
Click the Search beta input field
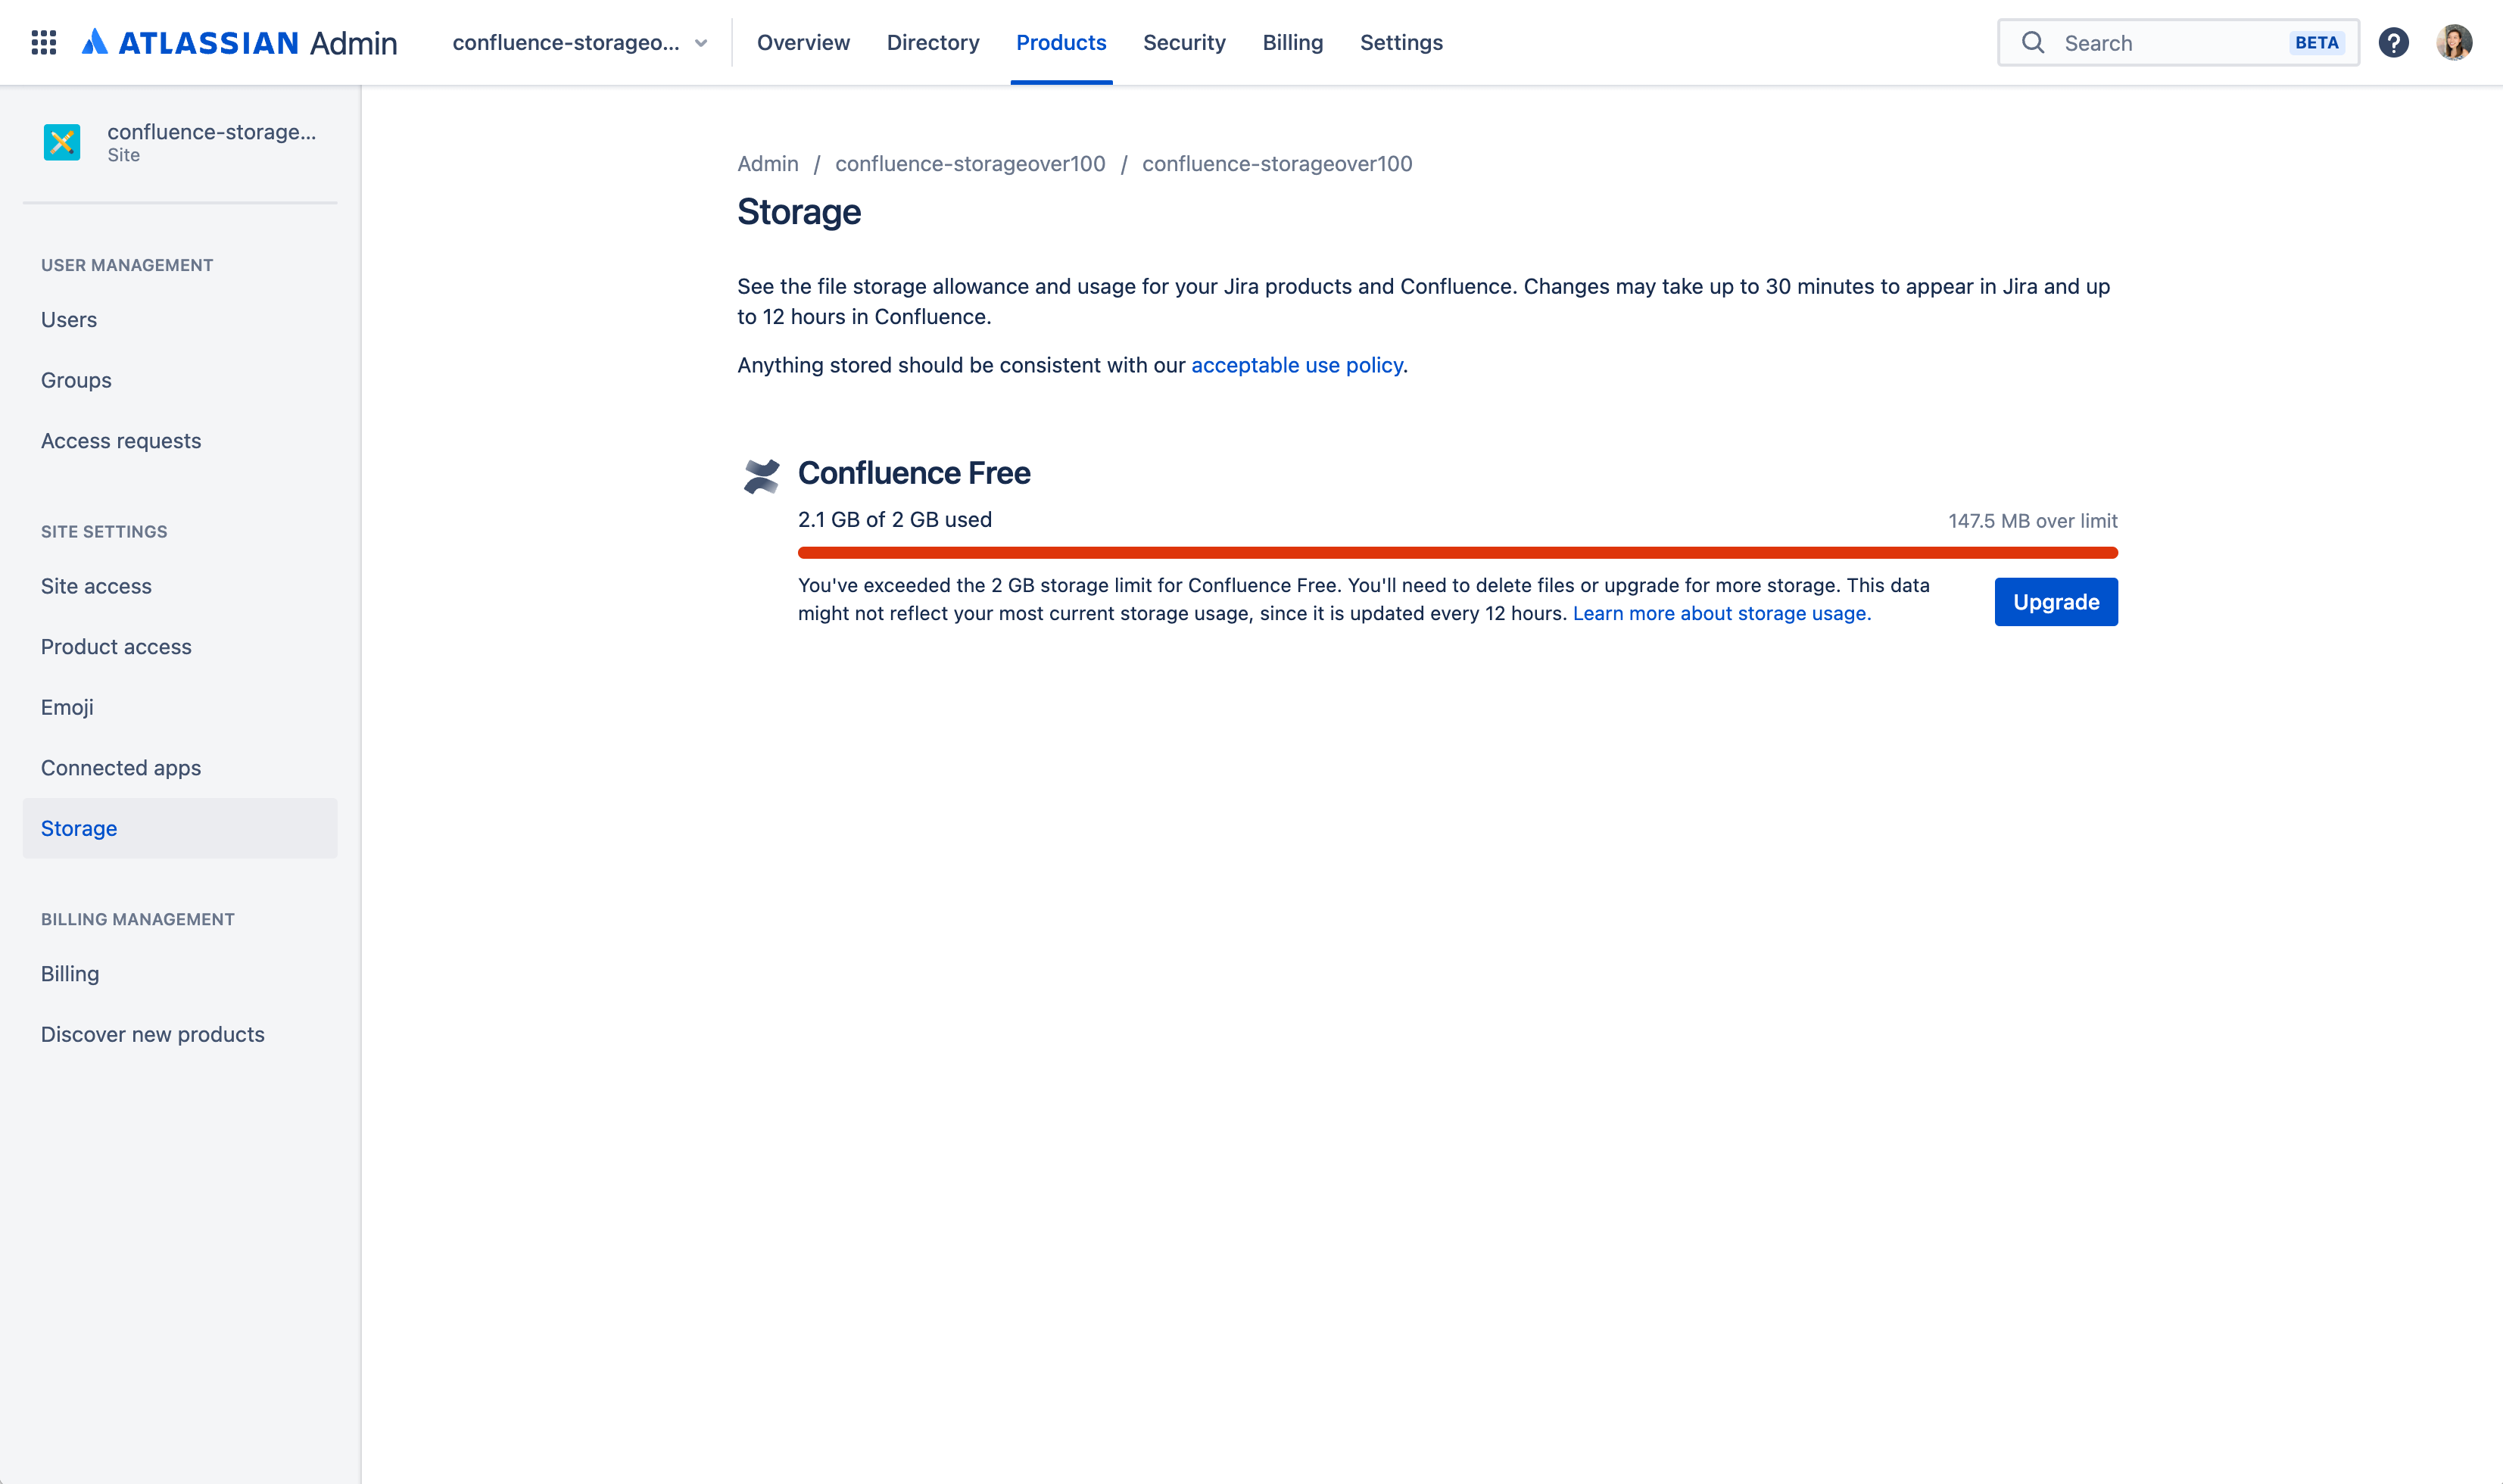(x=2176, y=42)
